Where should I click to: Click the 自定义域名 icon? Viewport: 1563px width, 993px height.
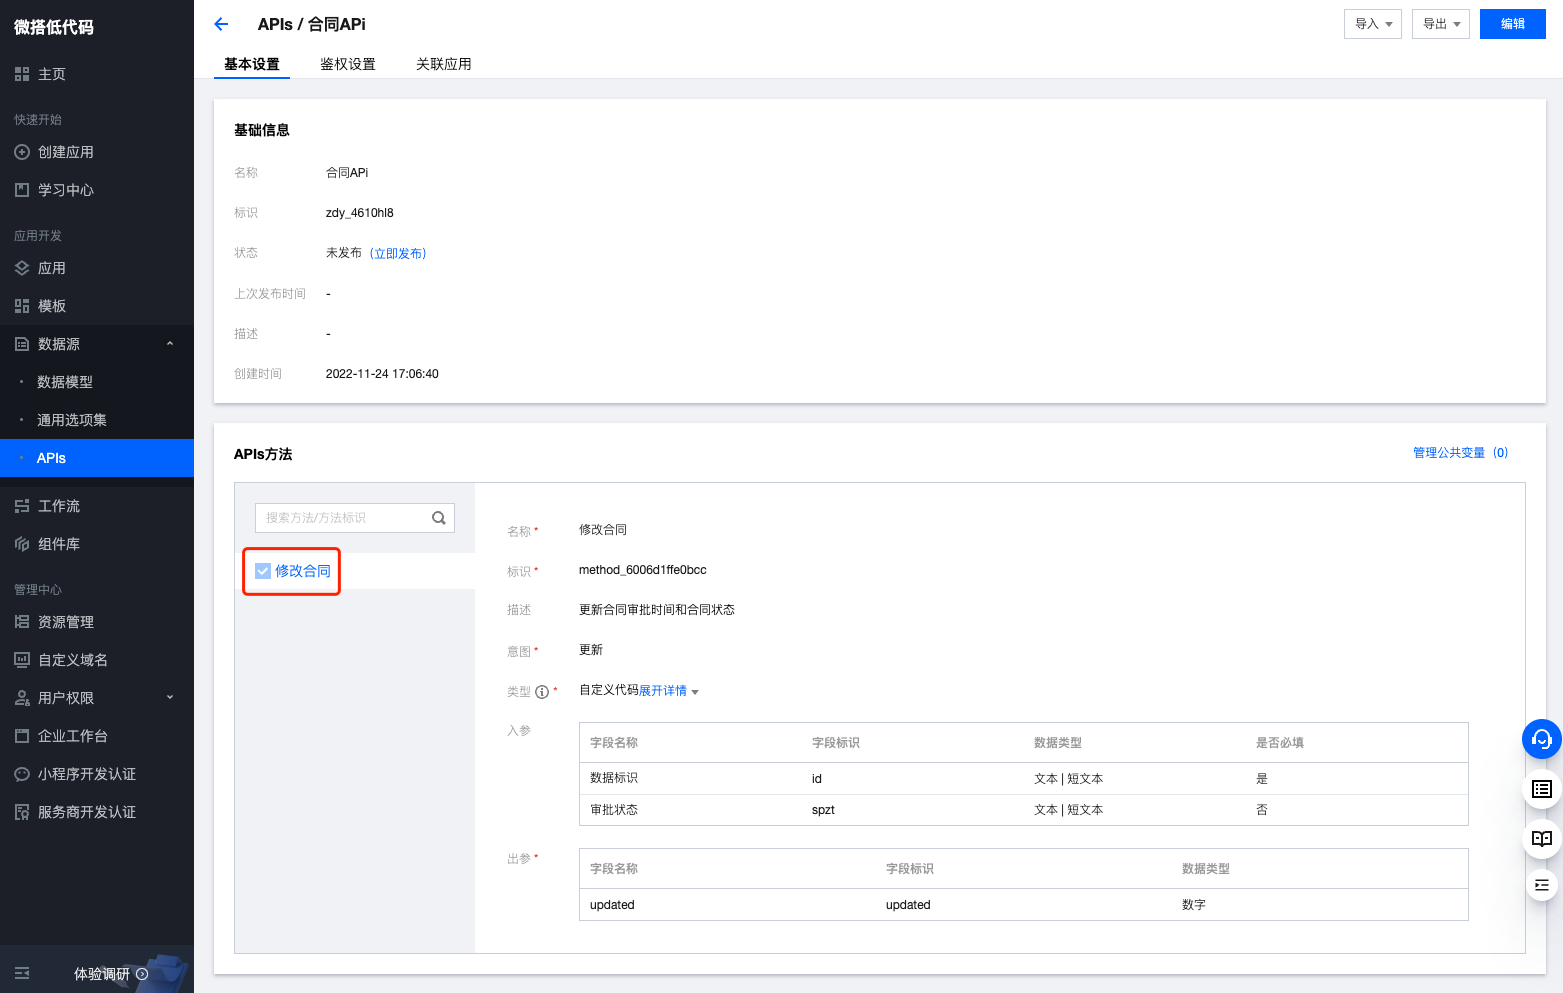(22, 660)
